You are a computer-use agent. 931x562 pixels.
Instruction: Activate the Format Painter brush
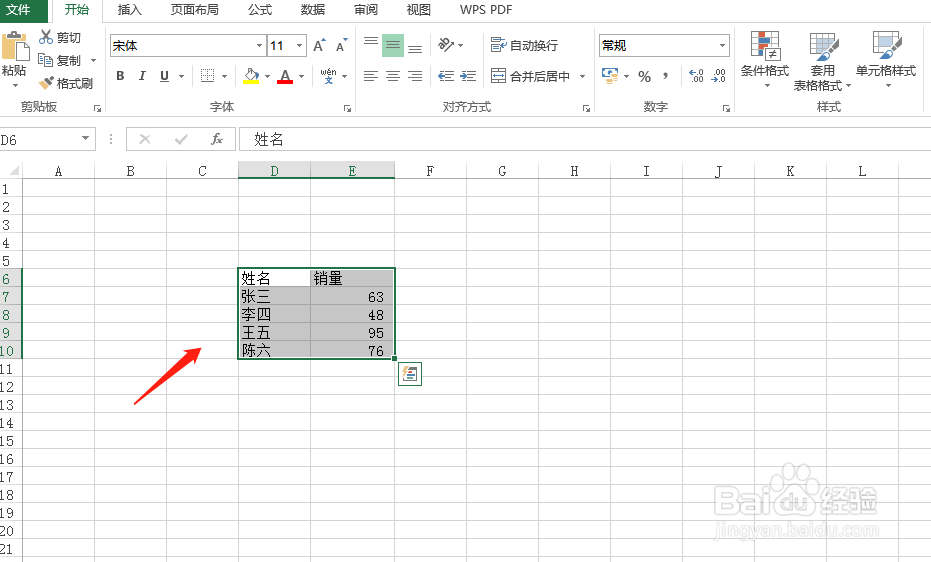(46, 83)
